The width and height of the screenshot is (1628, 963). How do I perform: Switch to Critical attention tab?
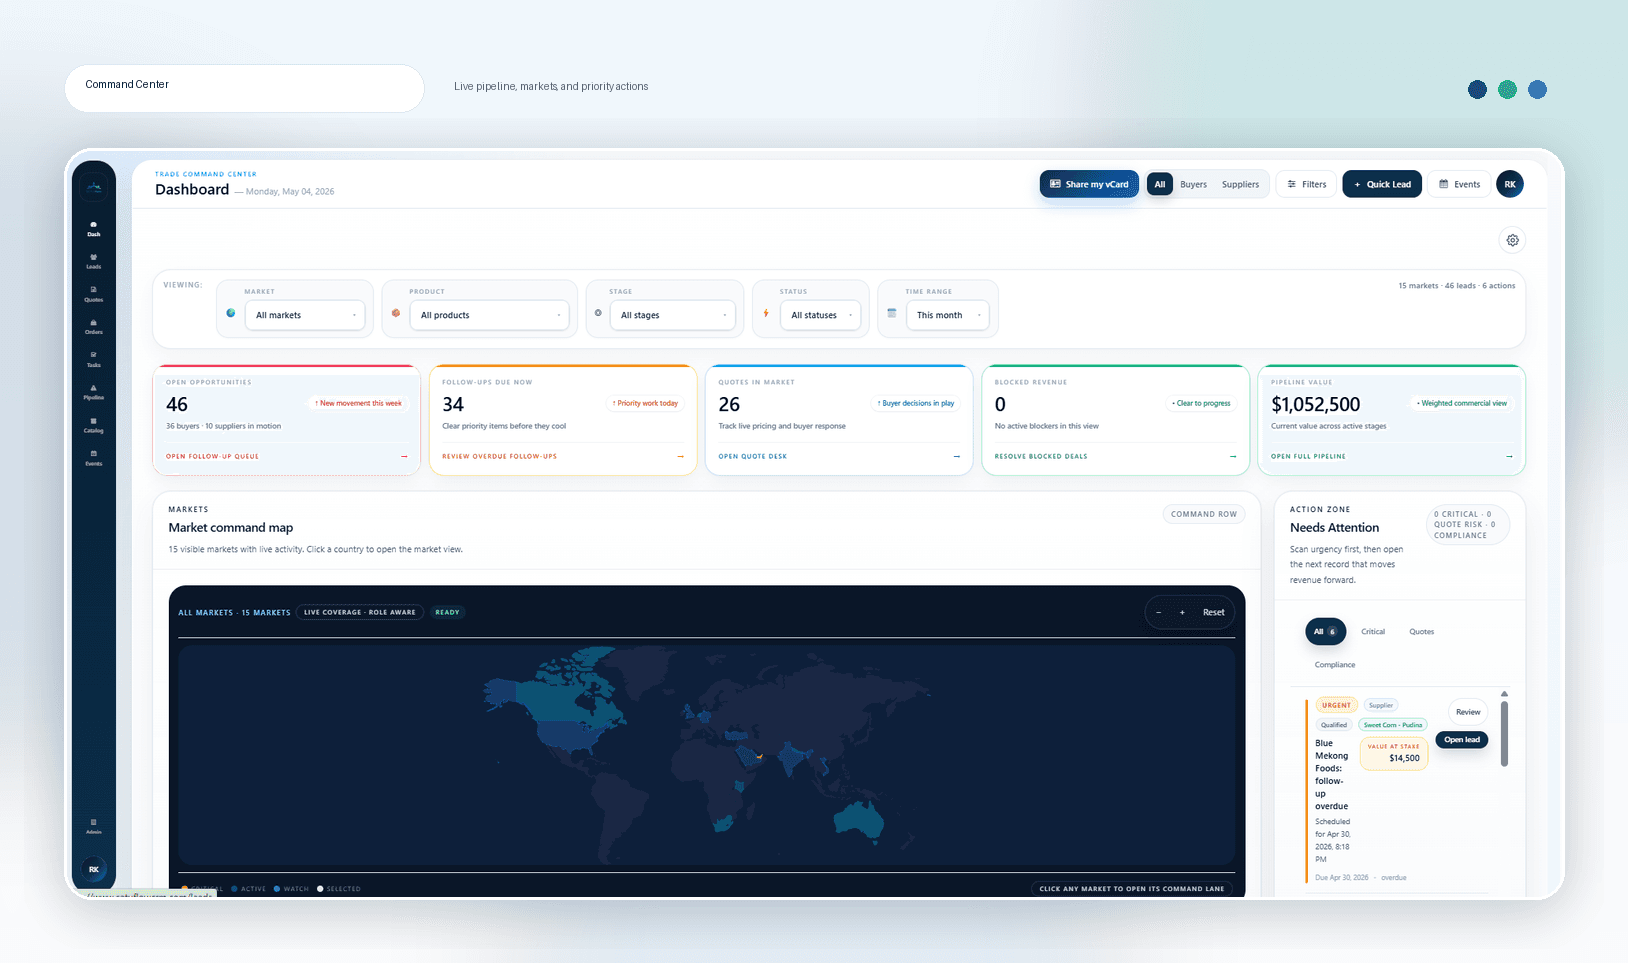click(1373, 632)
